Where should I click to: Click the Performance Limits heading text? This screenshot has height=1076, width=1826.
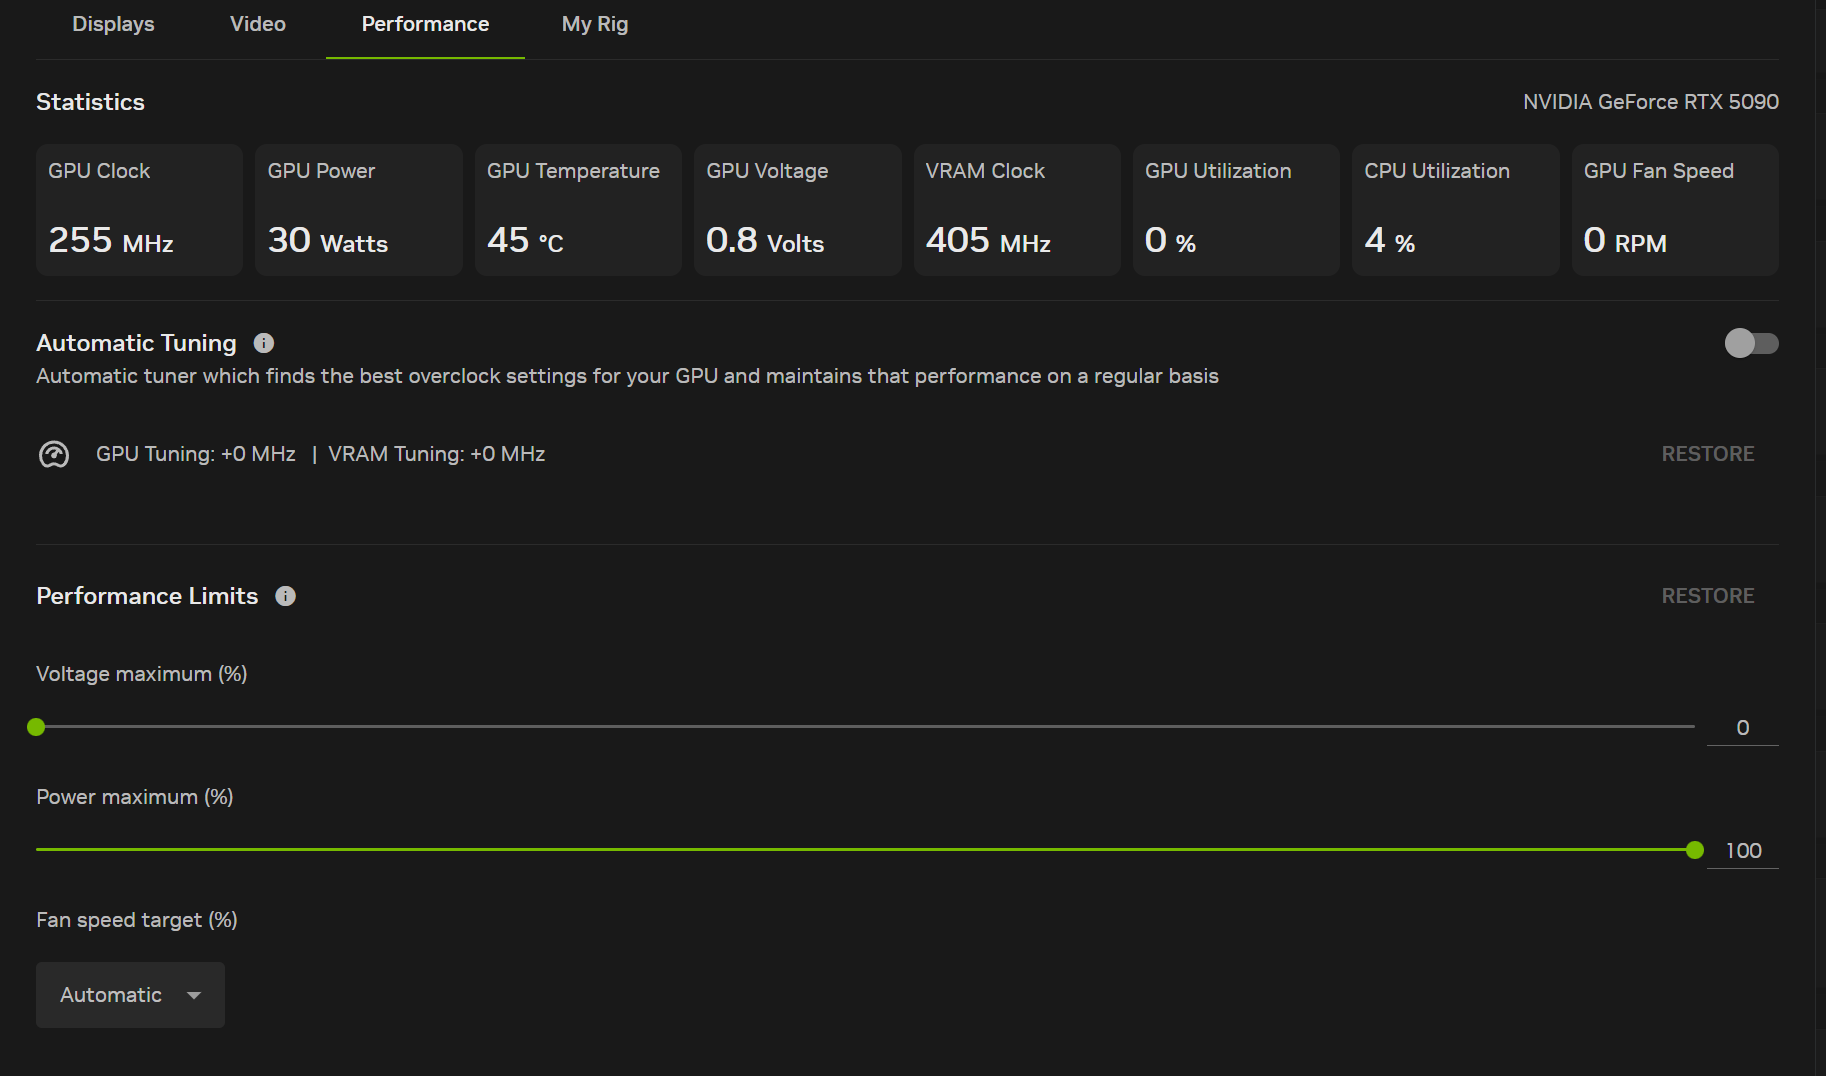pos(147,596)
